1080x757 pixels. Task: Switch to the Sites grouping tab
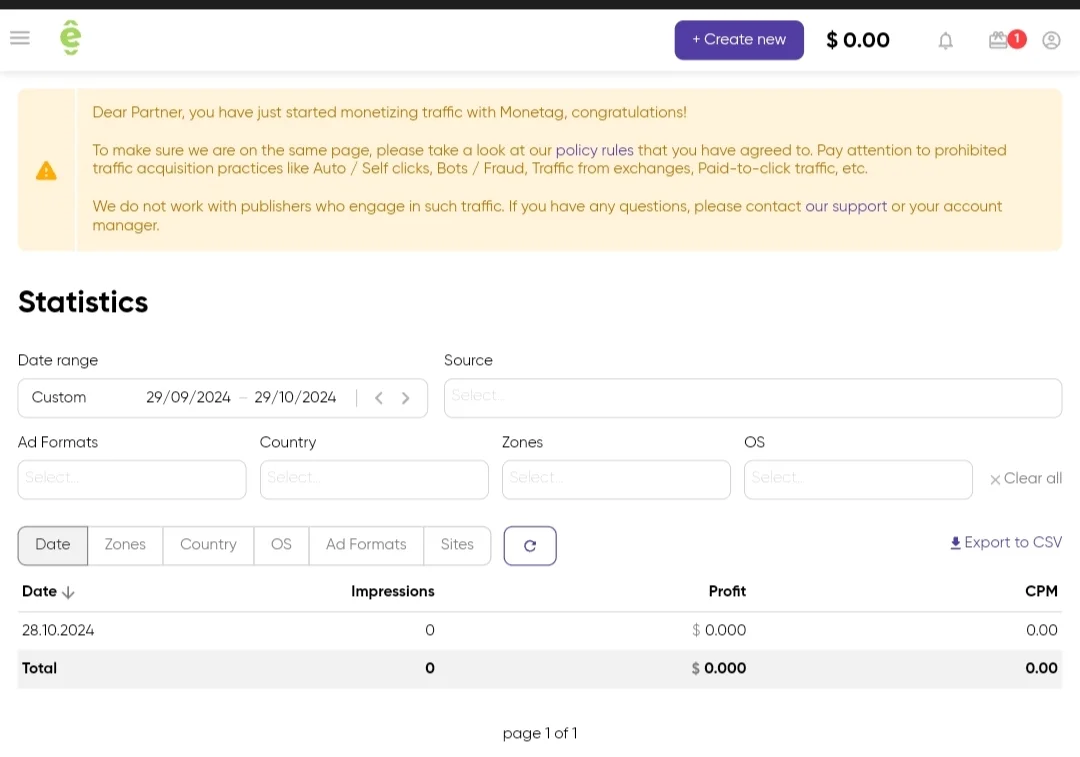pos(457,546)
